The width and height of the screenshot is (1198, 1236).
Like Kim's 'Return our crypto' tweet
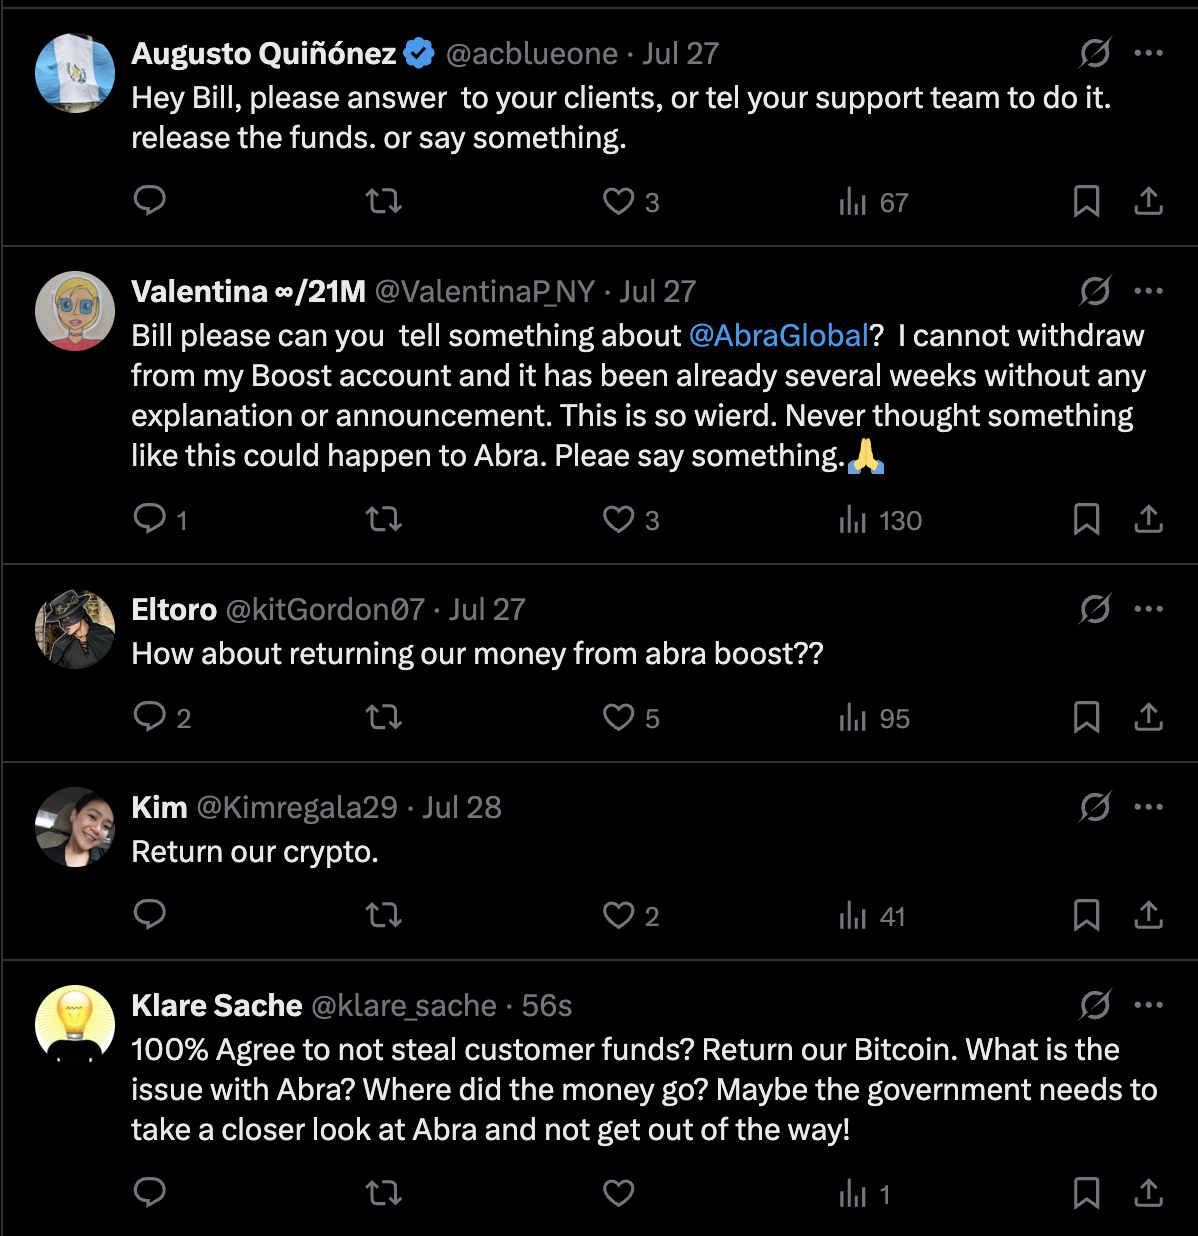coord(619,915)
